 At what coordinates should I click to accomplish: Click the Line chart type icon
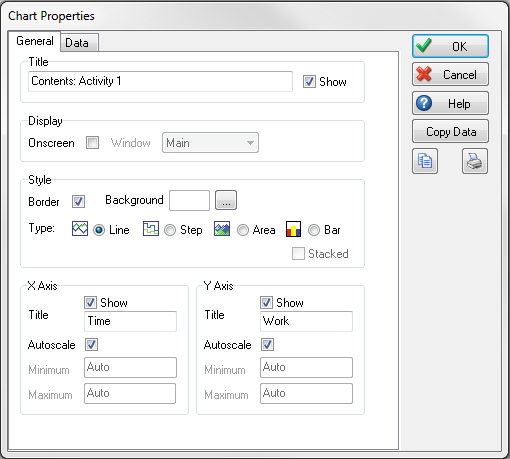(80, 229)
